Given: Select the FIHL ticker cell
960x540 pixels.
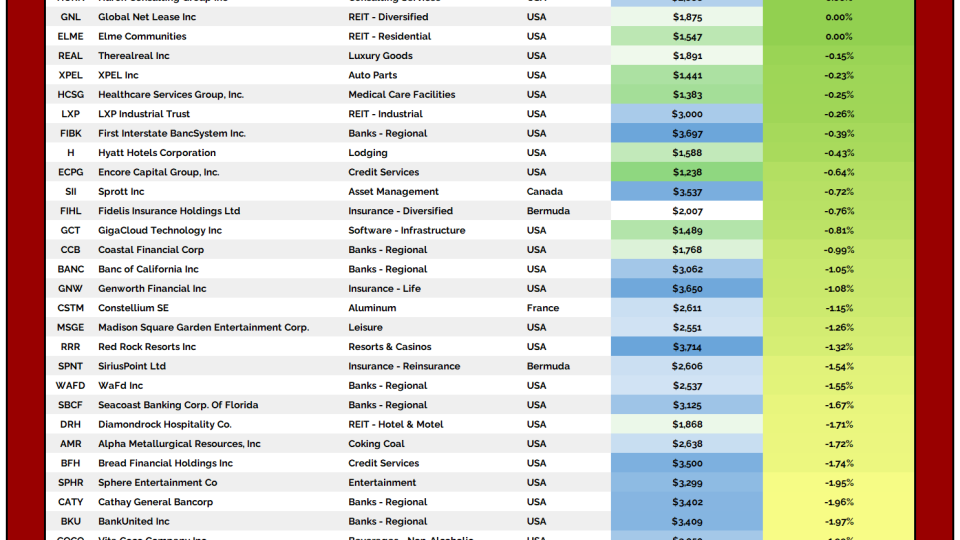Looking at the screenshot, I should click(x=71, y=211).
